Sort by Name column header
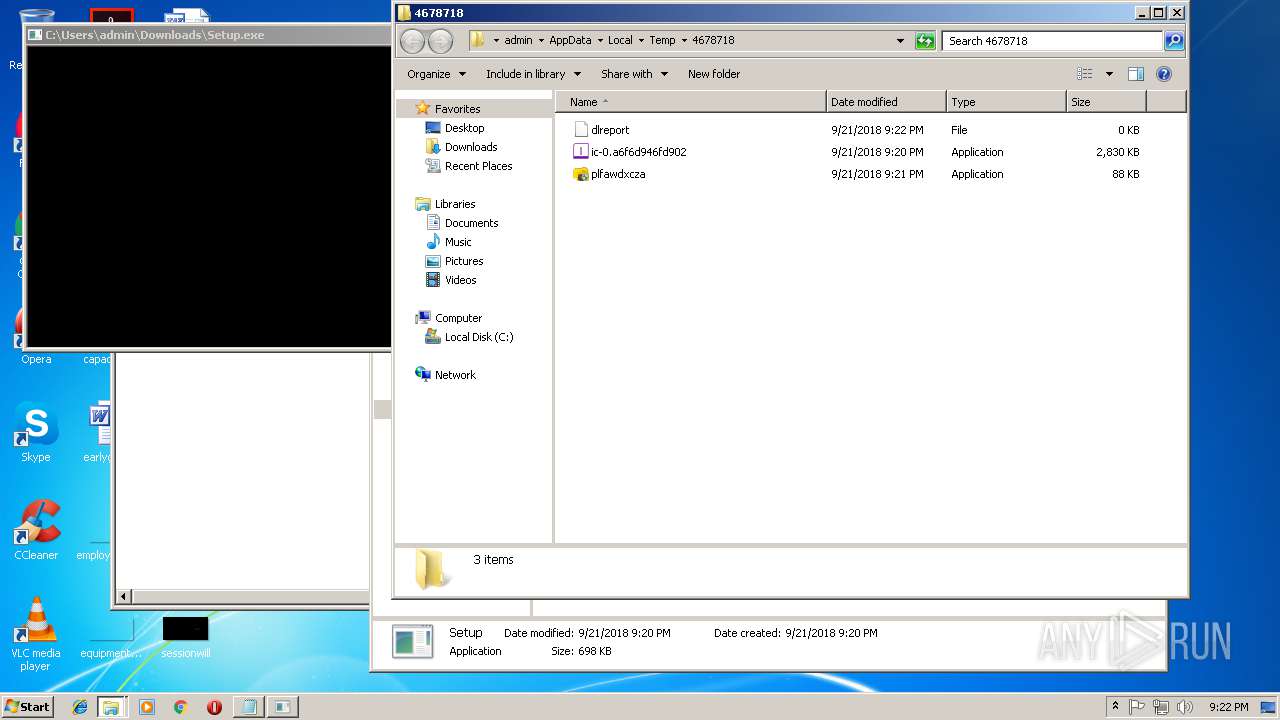The height and width of the screenshot is (720, 1280). pyautogui.click(x=691, y=102)
